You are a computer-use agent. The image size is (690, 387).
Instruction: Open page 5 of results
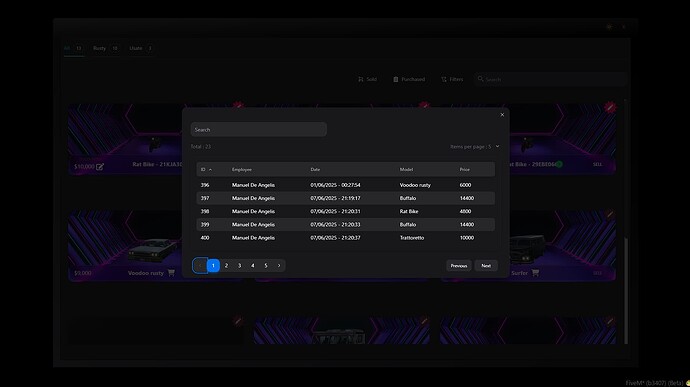266,265
